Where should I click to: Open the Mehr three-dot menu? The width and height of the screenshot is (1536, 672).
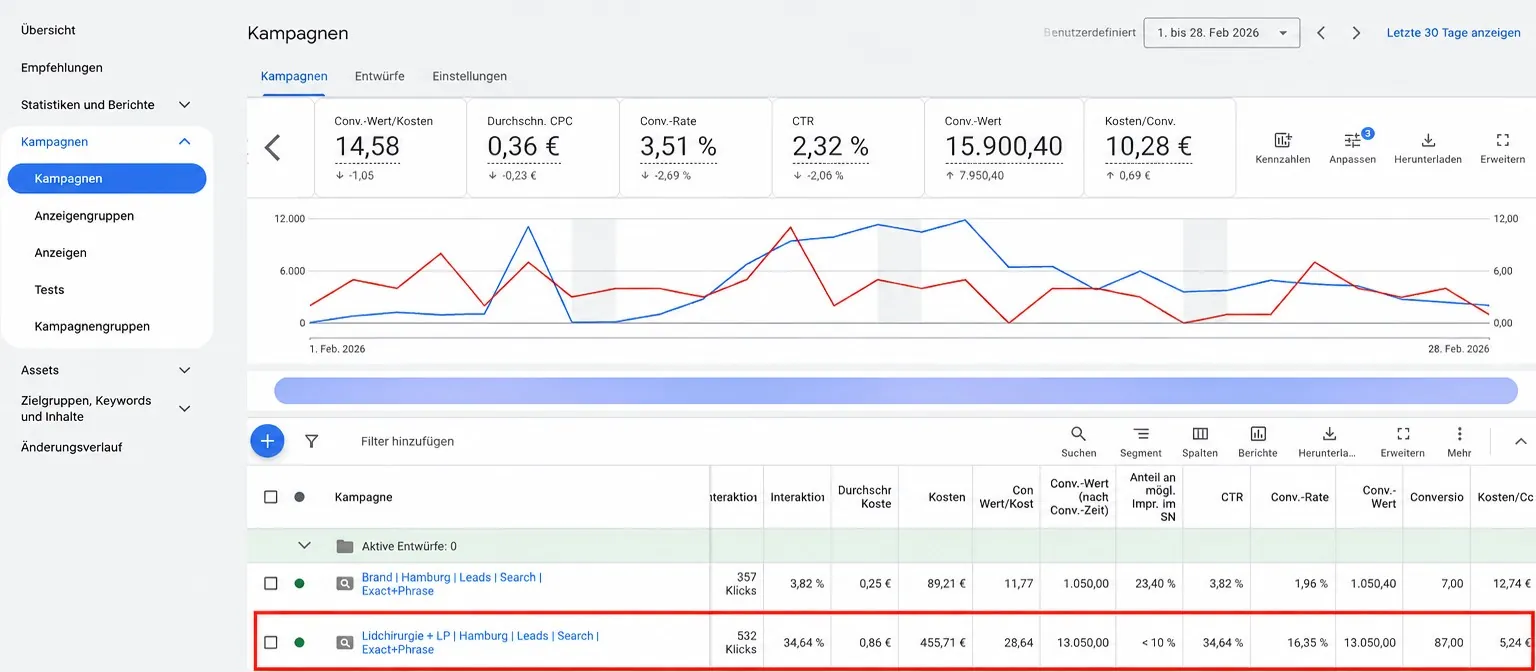point(1459,434)
